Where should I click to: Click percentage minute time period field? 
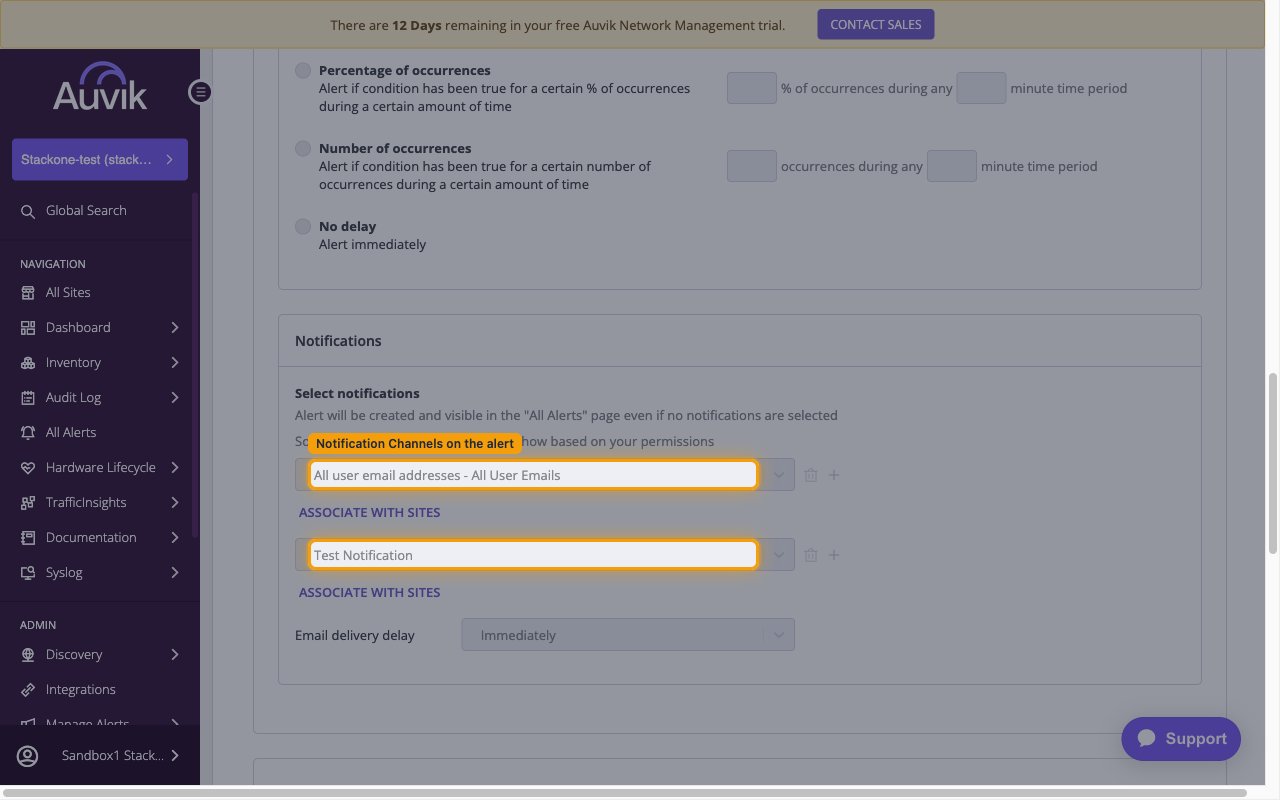click(x=981, y=88)
